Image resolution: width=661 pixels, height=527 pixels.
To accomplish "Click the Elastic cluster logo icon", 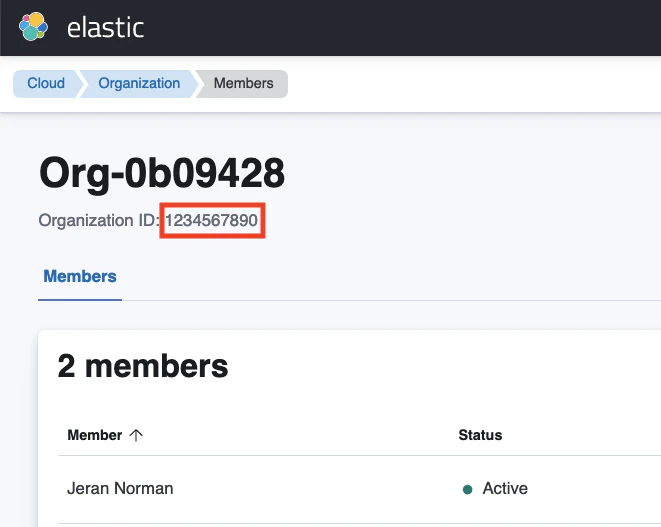I will [x=33, y=27].
